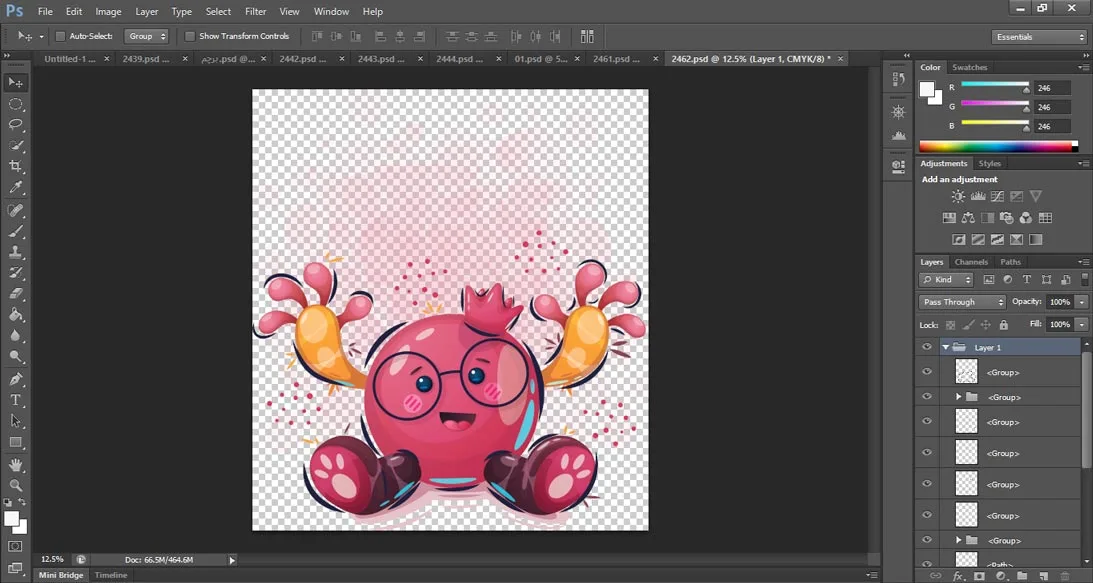Screen dimensions: 1093x583
Task: Click the R color slider
Action: point(995,84)
